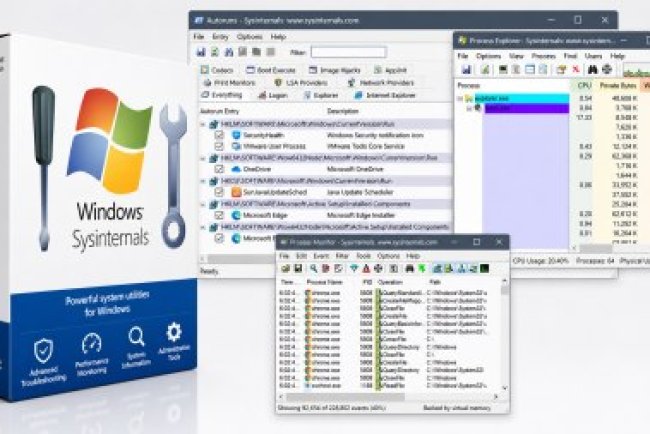Click the crosshair target icon in Process Monitor
Screen dimensions: 650x434
pos(378,269)
